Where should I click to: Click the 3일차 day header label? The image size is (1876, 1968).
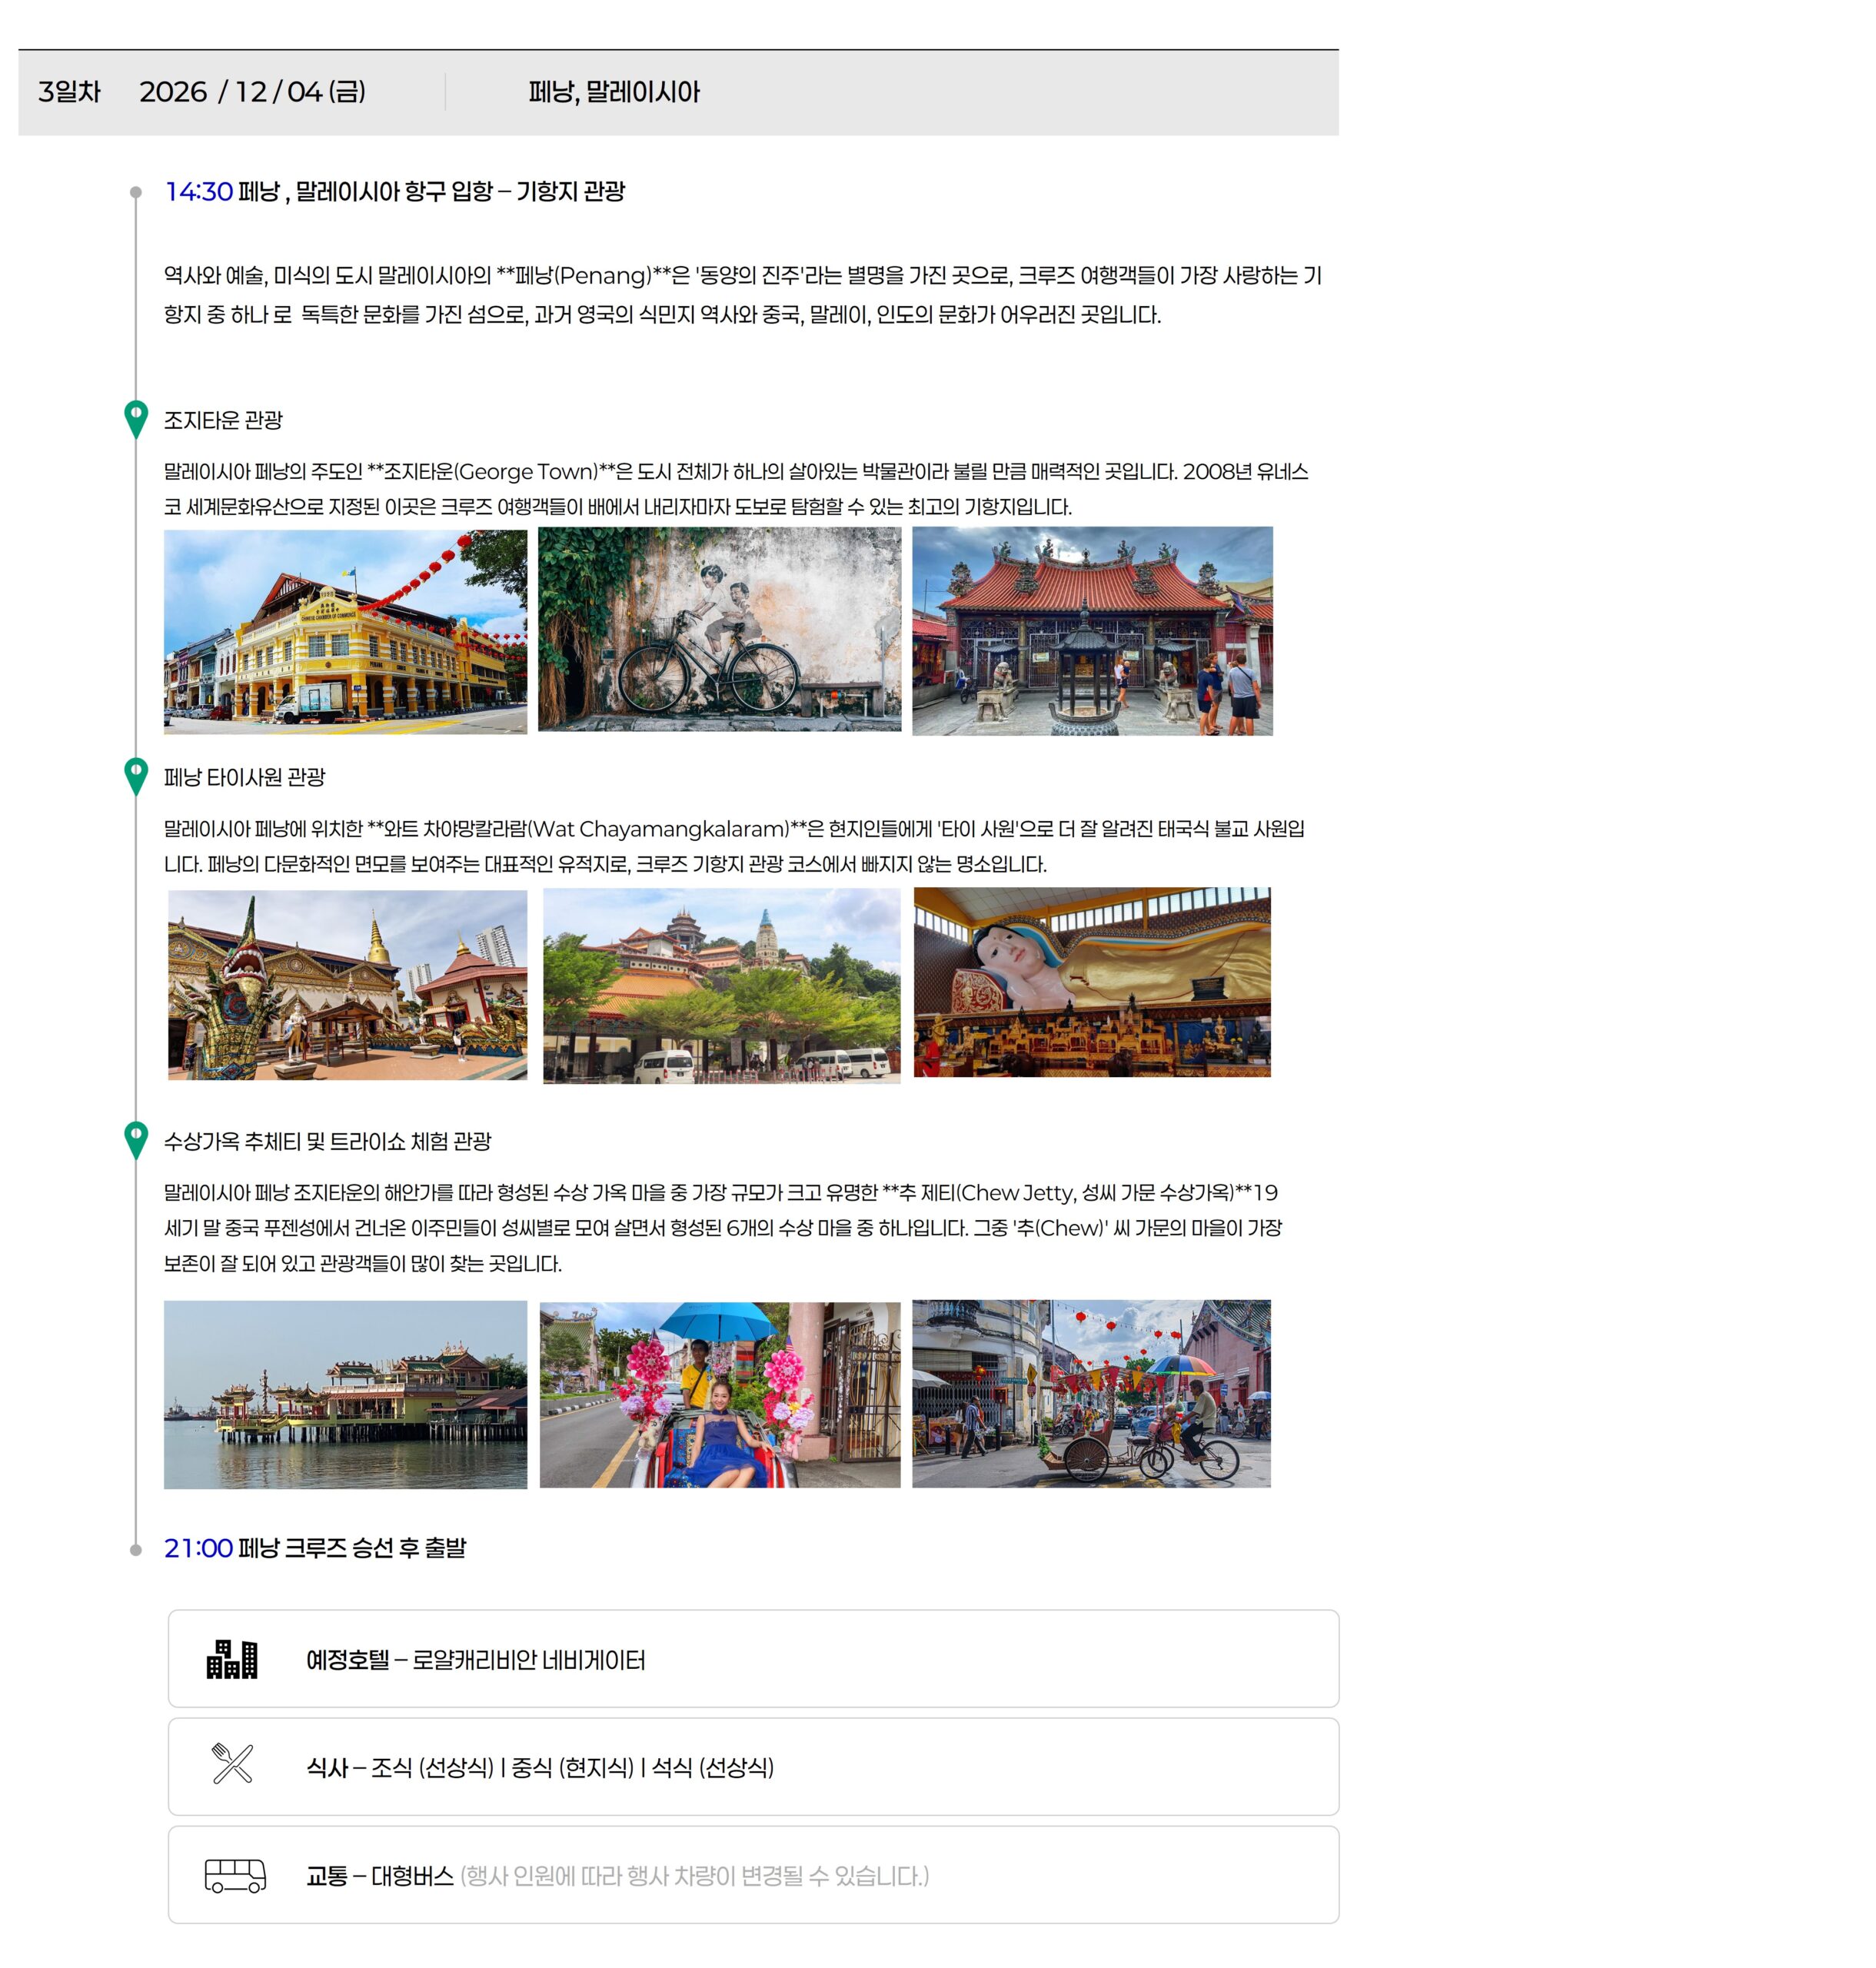click(69, 92)
